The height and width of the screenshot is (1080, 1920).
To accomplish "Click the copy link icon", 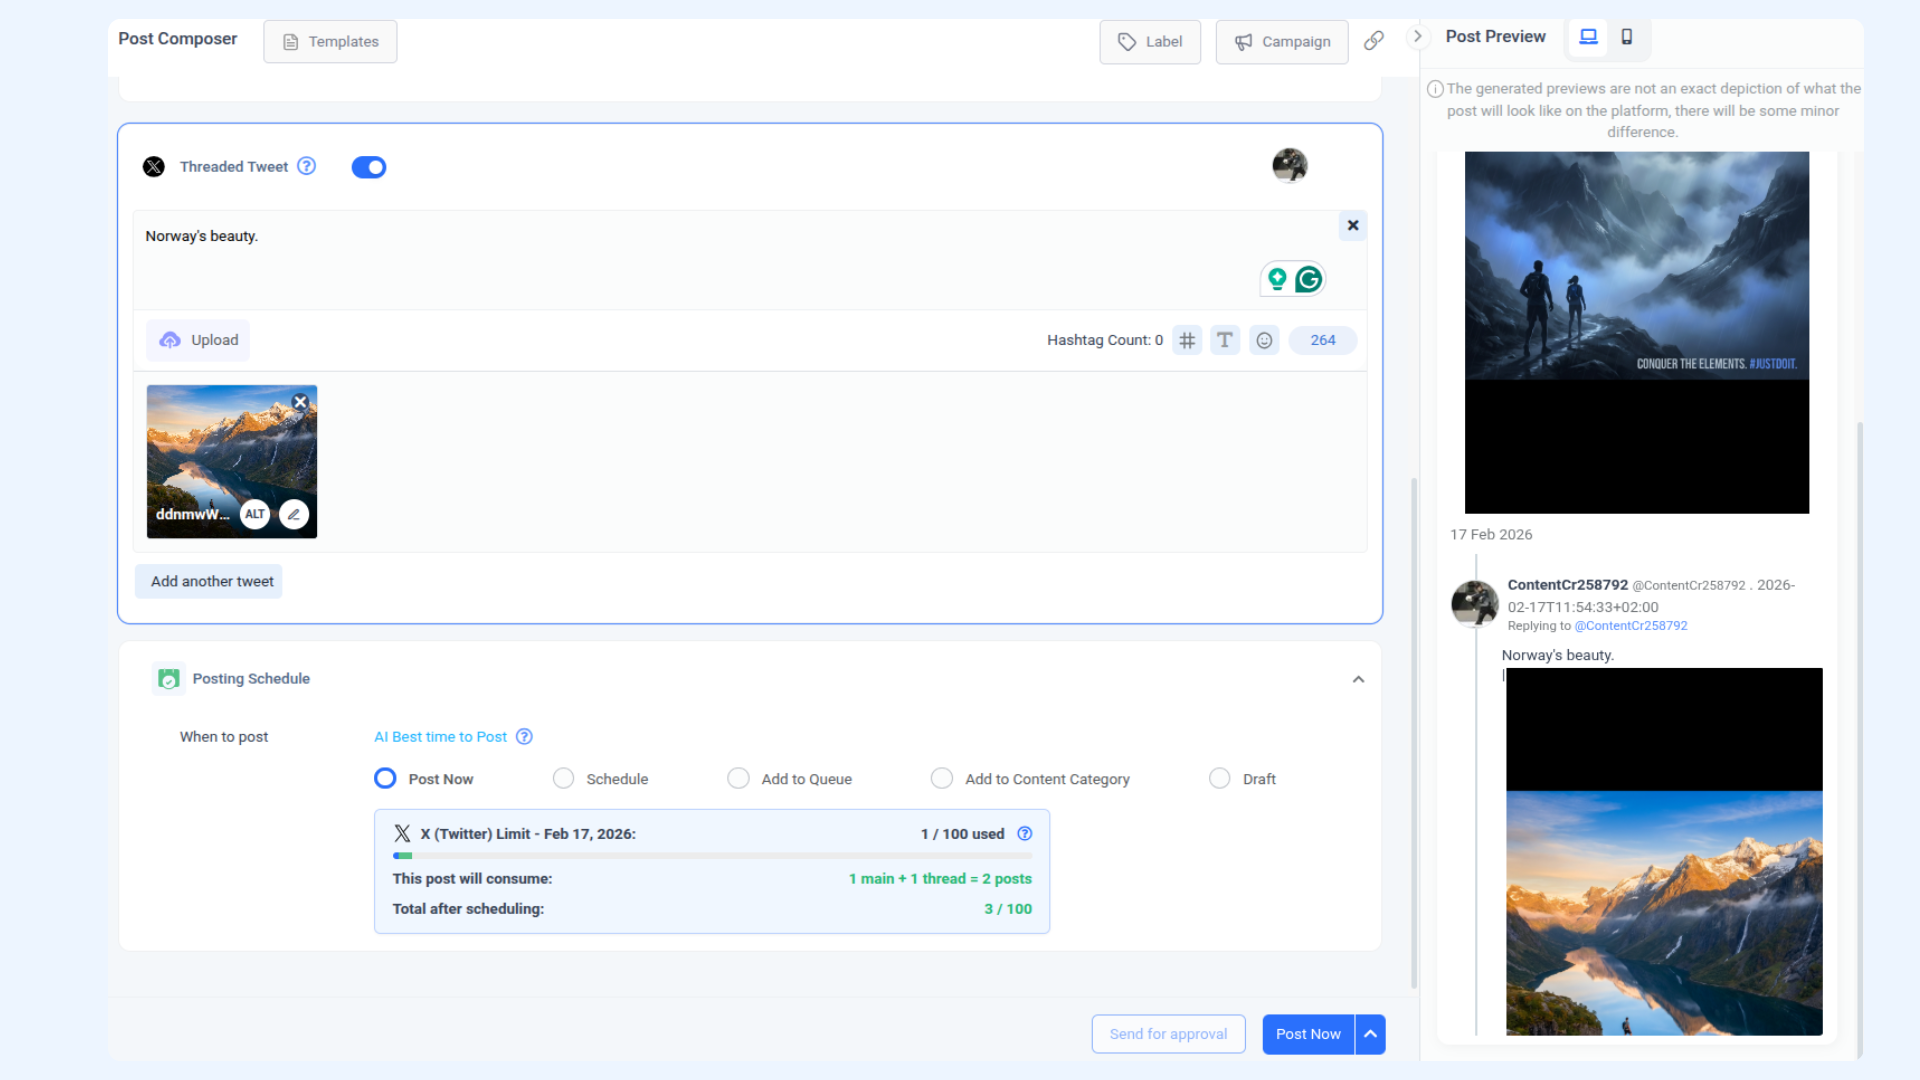I will coord(1374,41).
